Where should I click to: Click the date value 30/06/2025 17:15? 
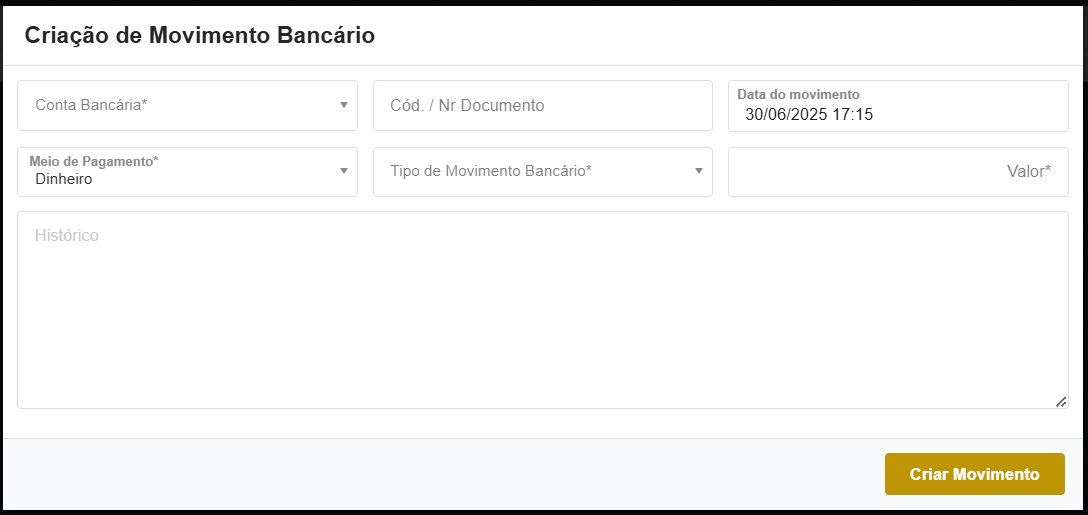pyautogui.click(x=809, y=114)
